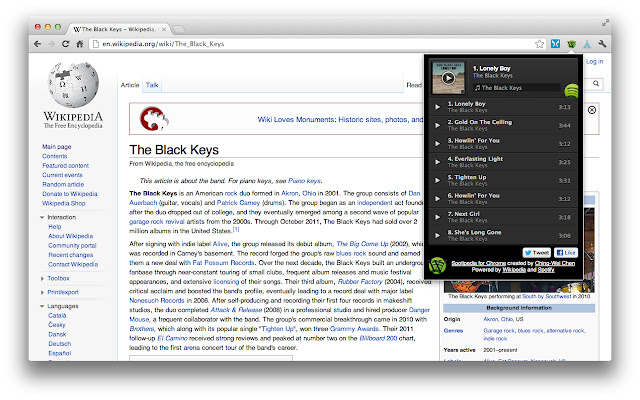
Task: Play track 1 Lonely Boy
Action: [437, 107]
